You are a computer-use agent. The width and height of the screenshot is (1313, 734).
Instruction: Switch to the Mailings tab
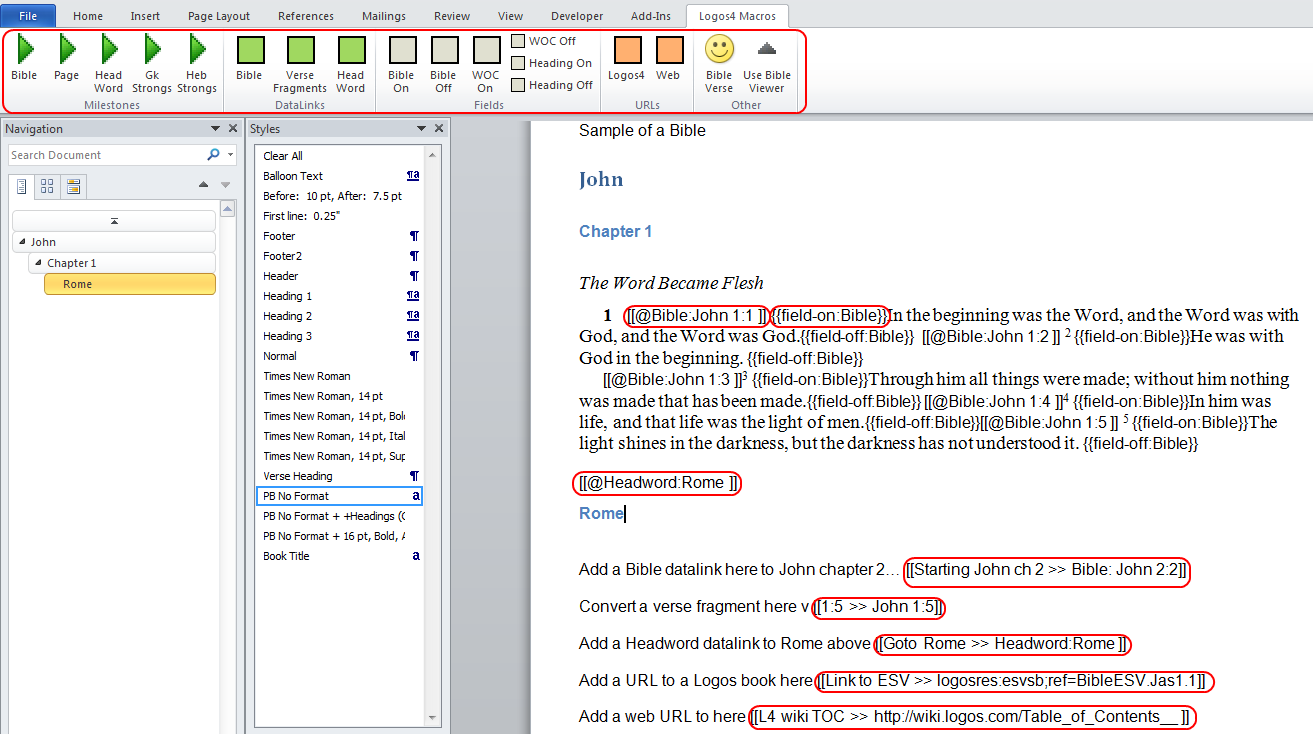[385, 16]
